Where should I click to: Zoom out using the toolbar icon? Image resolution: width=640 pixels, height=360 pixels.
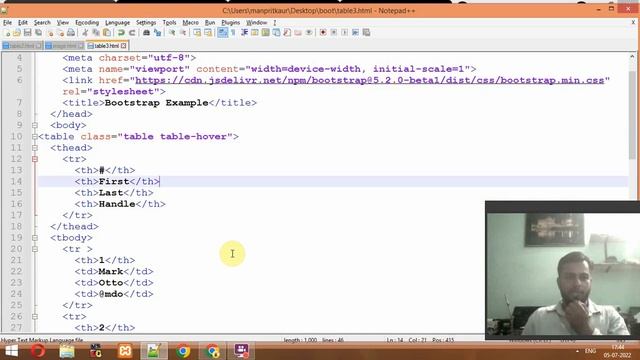pyautogui.click(x=183, y=33)
